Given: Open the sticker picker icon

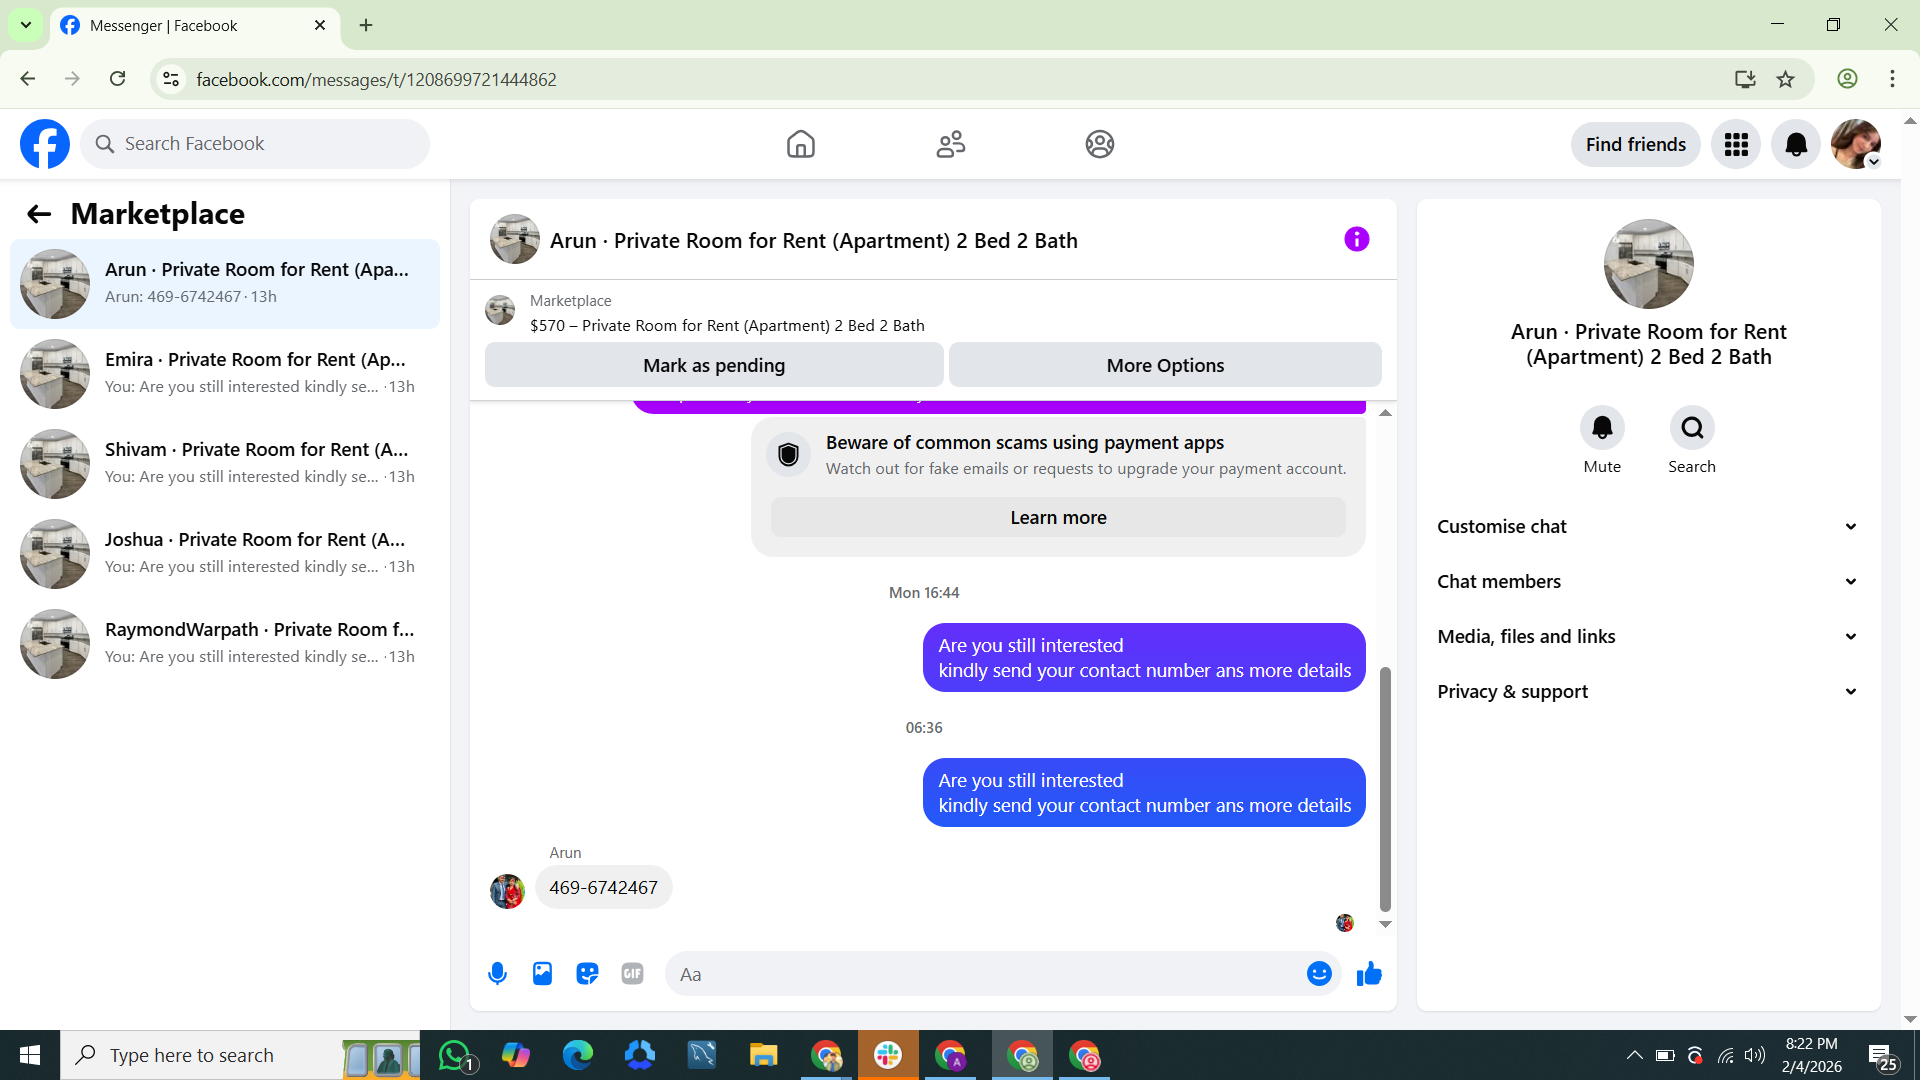Looking at the screenshot, I should pos(587,974).
